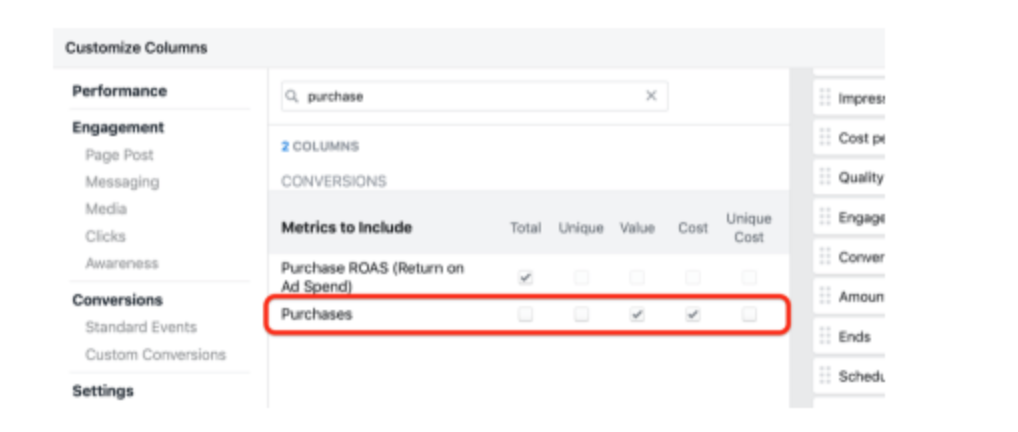The height and width of the screenshot is (432, 1018).
Task: Clear the purchase search text
Action: coord(651,96)
